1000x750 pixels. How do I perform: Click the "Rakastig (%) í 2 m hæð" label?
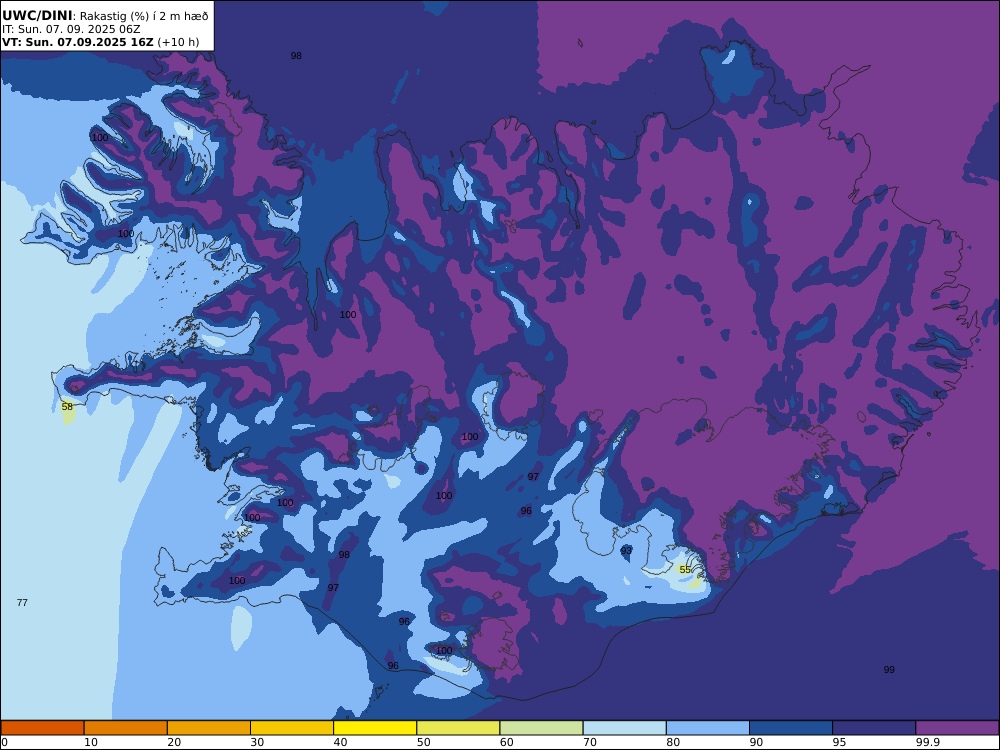click(143, 16)
